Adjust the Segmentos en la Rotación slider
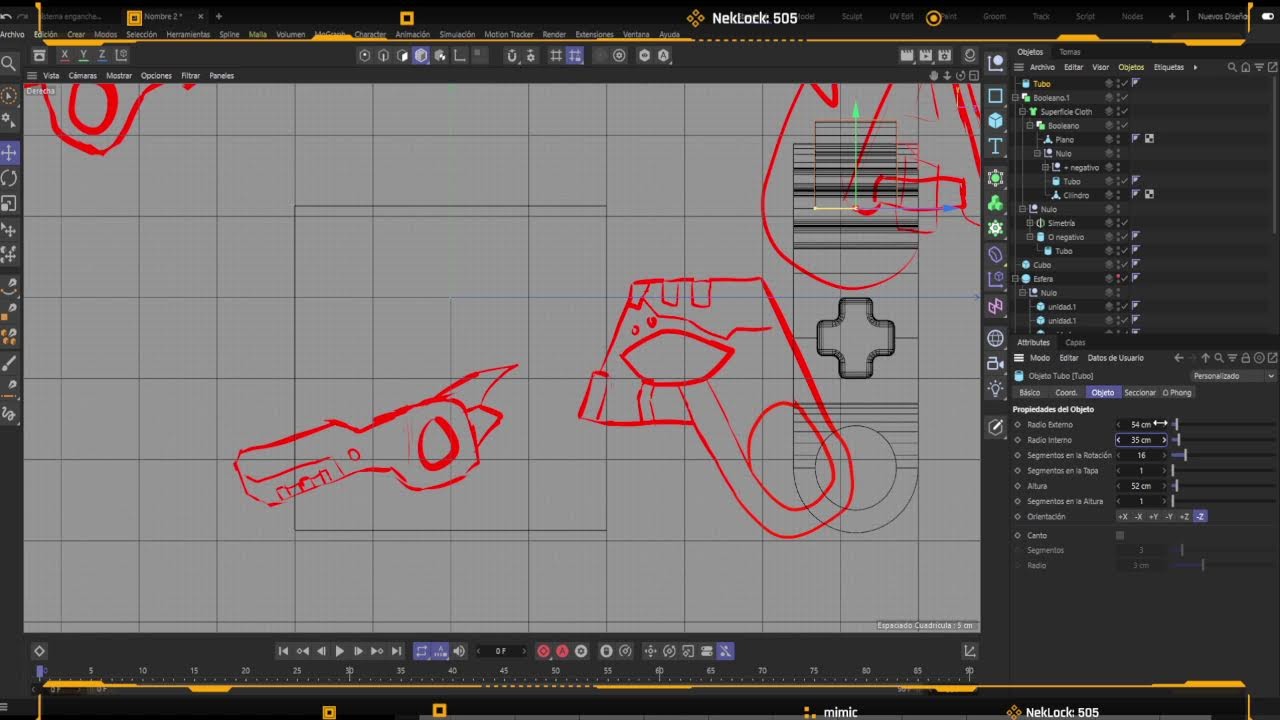The width and height of the screenshot is (1280, 720). tap(1224, 455)
